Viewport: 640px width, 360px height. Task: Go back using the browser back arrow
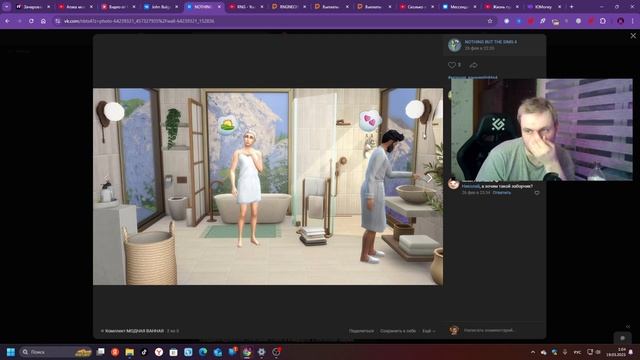7,21
